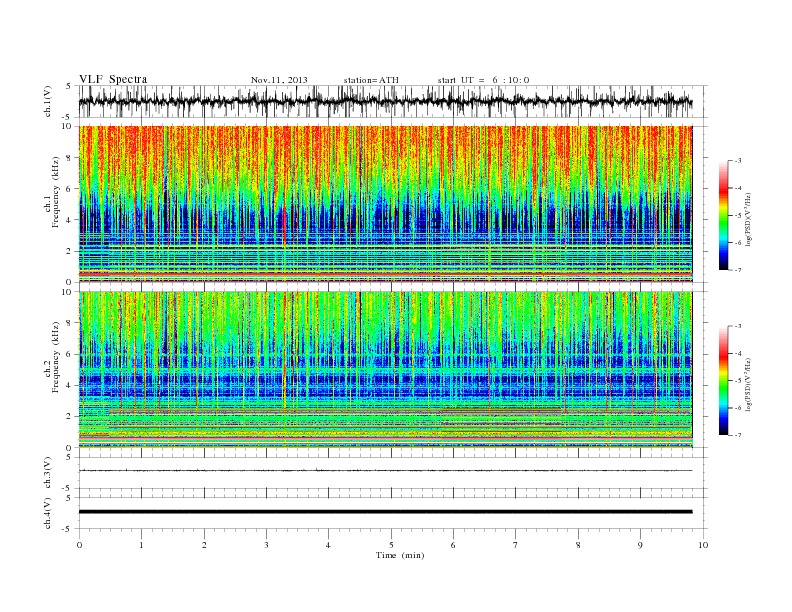Click the '-5' label on ch.1 color bar

[x=738, y=216]
